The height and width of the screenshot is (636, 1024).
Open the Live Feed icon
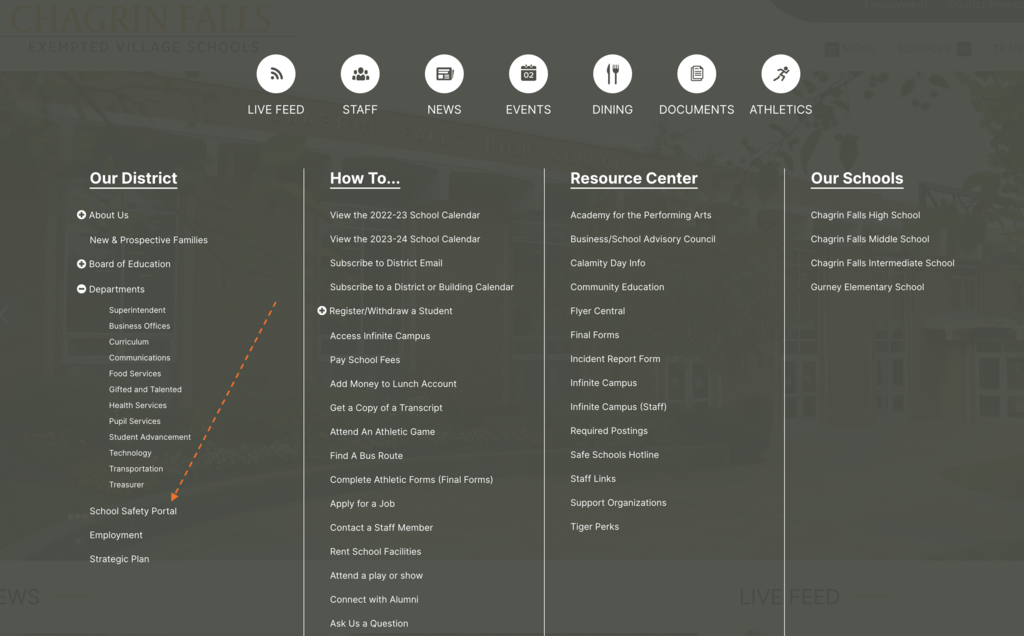(x=276, y=74)
